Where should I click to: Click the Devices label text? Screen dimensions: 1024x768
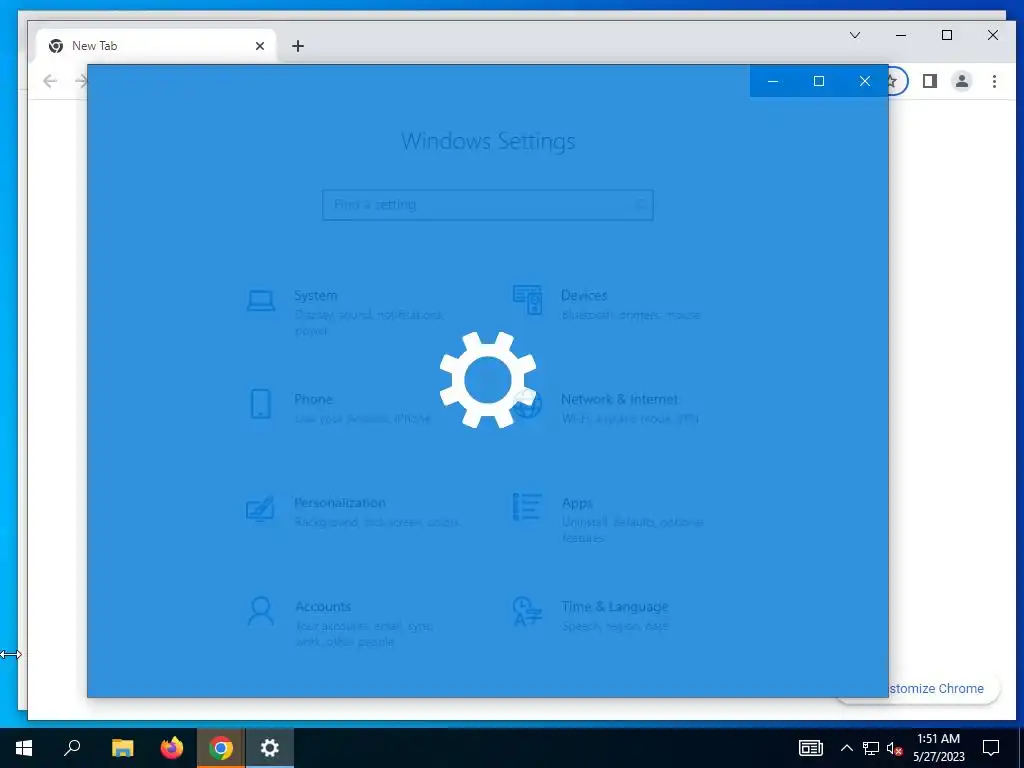click(584, 295)
